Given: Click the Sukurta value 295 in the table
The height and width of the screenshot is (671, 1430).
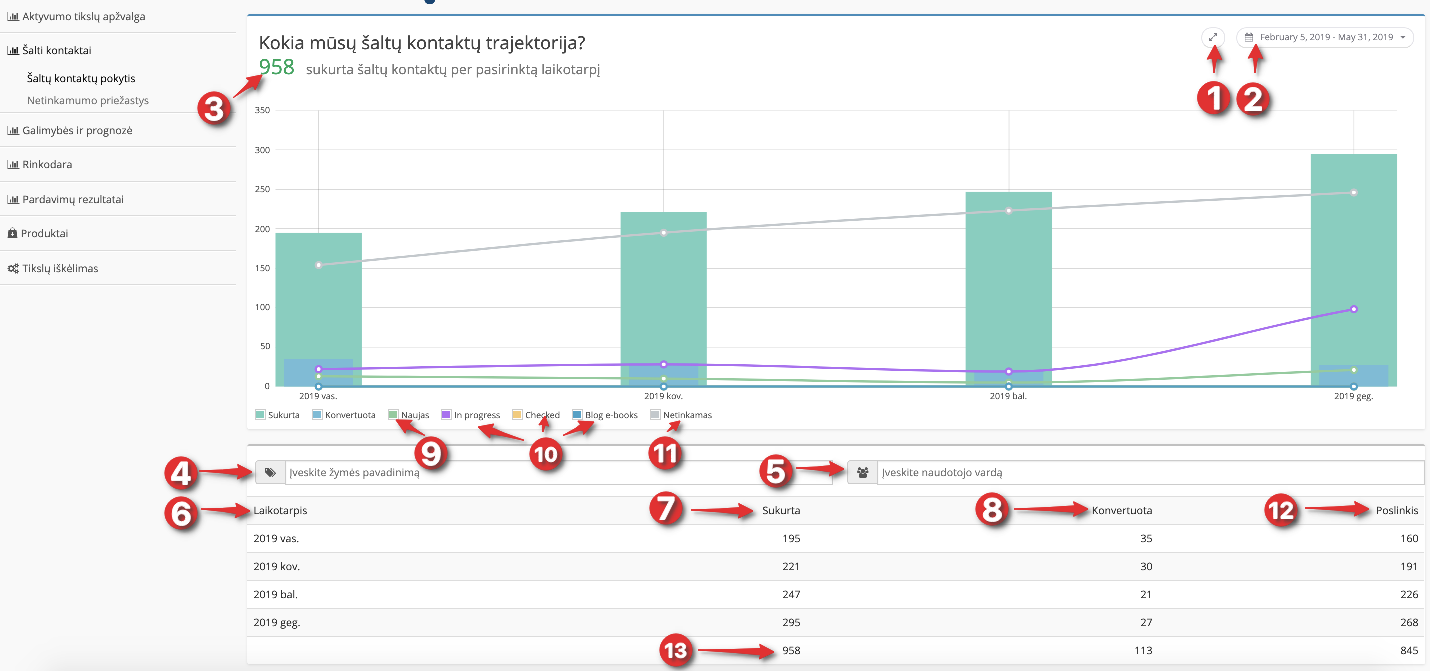Looking at the screenshot, I should 791,622.
